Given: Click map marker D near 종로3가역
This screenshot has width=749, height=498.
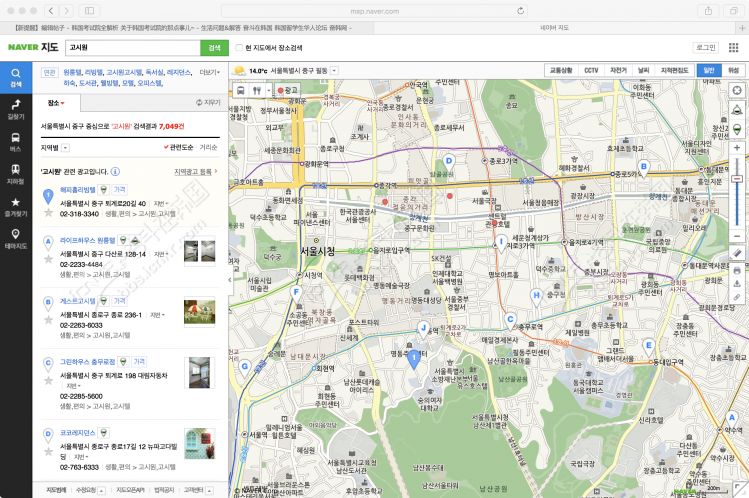Looking at the screenshot, I should coord(449,161).
